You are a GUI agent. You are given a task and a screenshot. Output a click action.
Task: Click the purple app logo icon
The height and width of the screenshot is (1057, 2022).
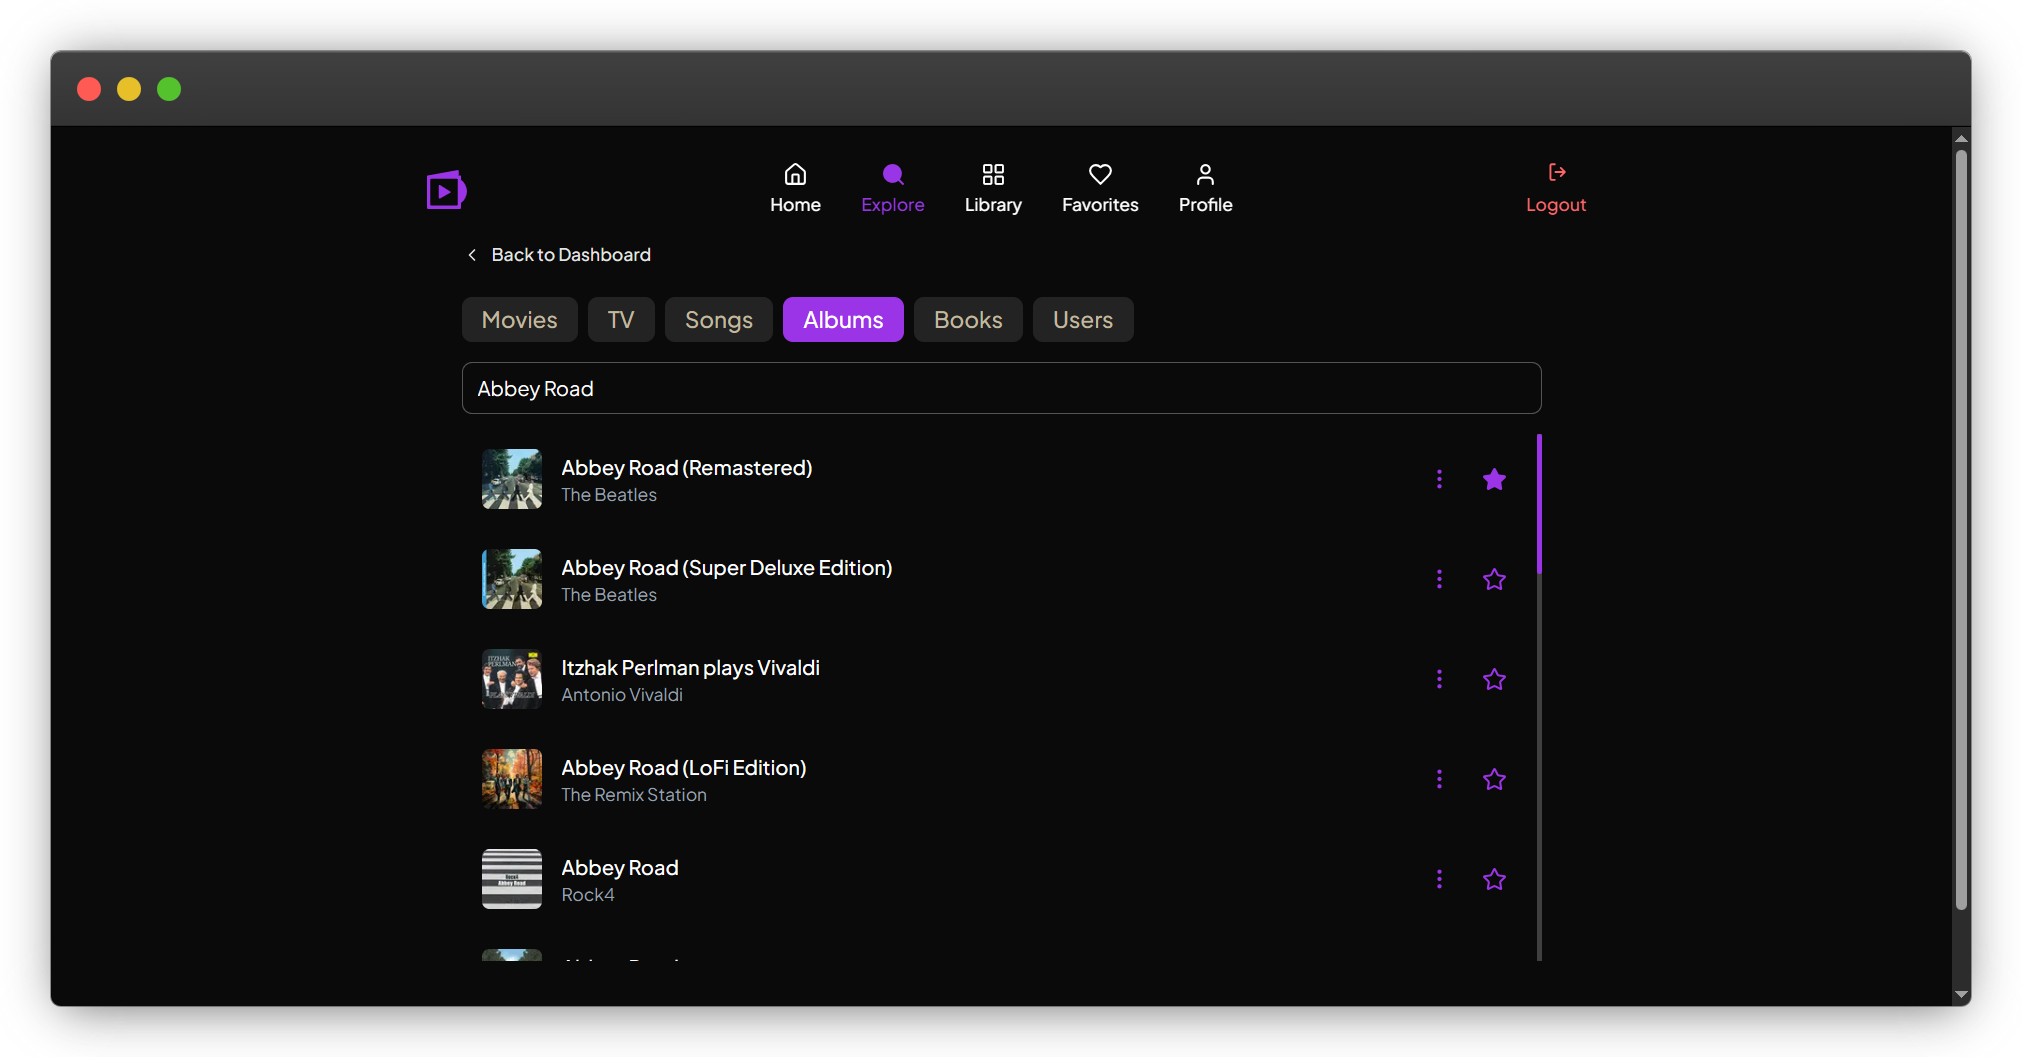[446, 190]
